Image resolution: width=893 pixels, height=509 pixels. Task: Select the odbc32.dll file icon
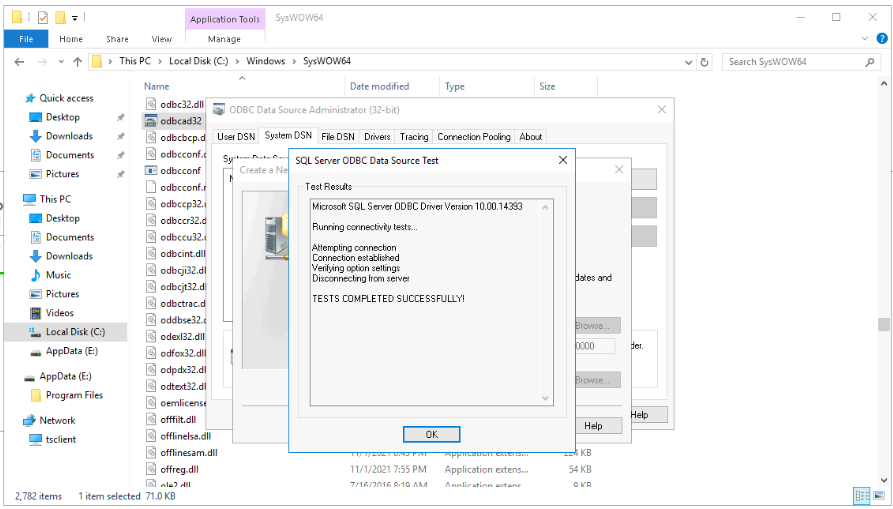tap(150, 104)
